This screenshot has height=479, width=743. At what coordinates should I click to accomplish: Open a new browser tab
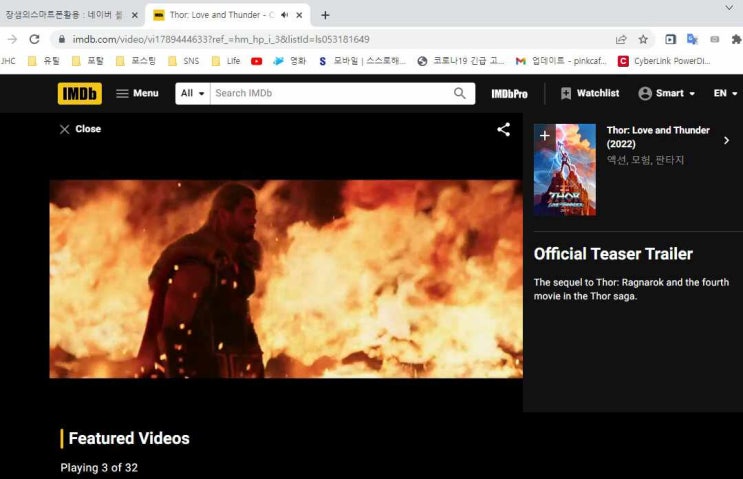coord(325,15)
